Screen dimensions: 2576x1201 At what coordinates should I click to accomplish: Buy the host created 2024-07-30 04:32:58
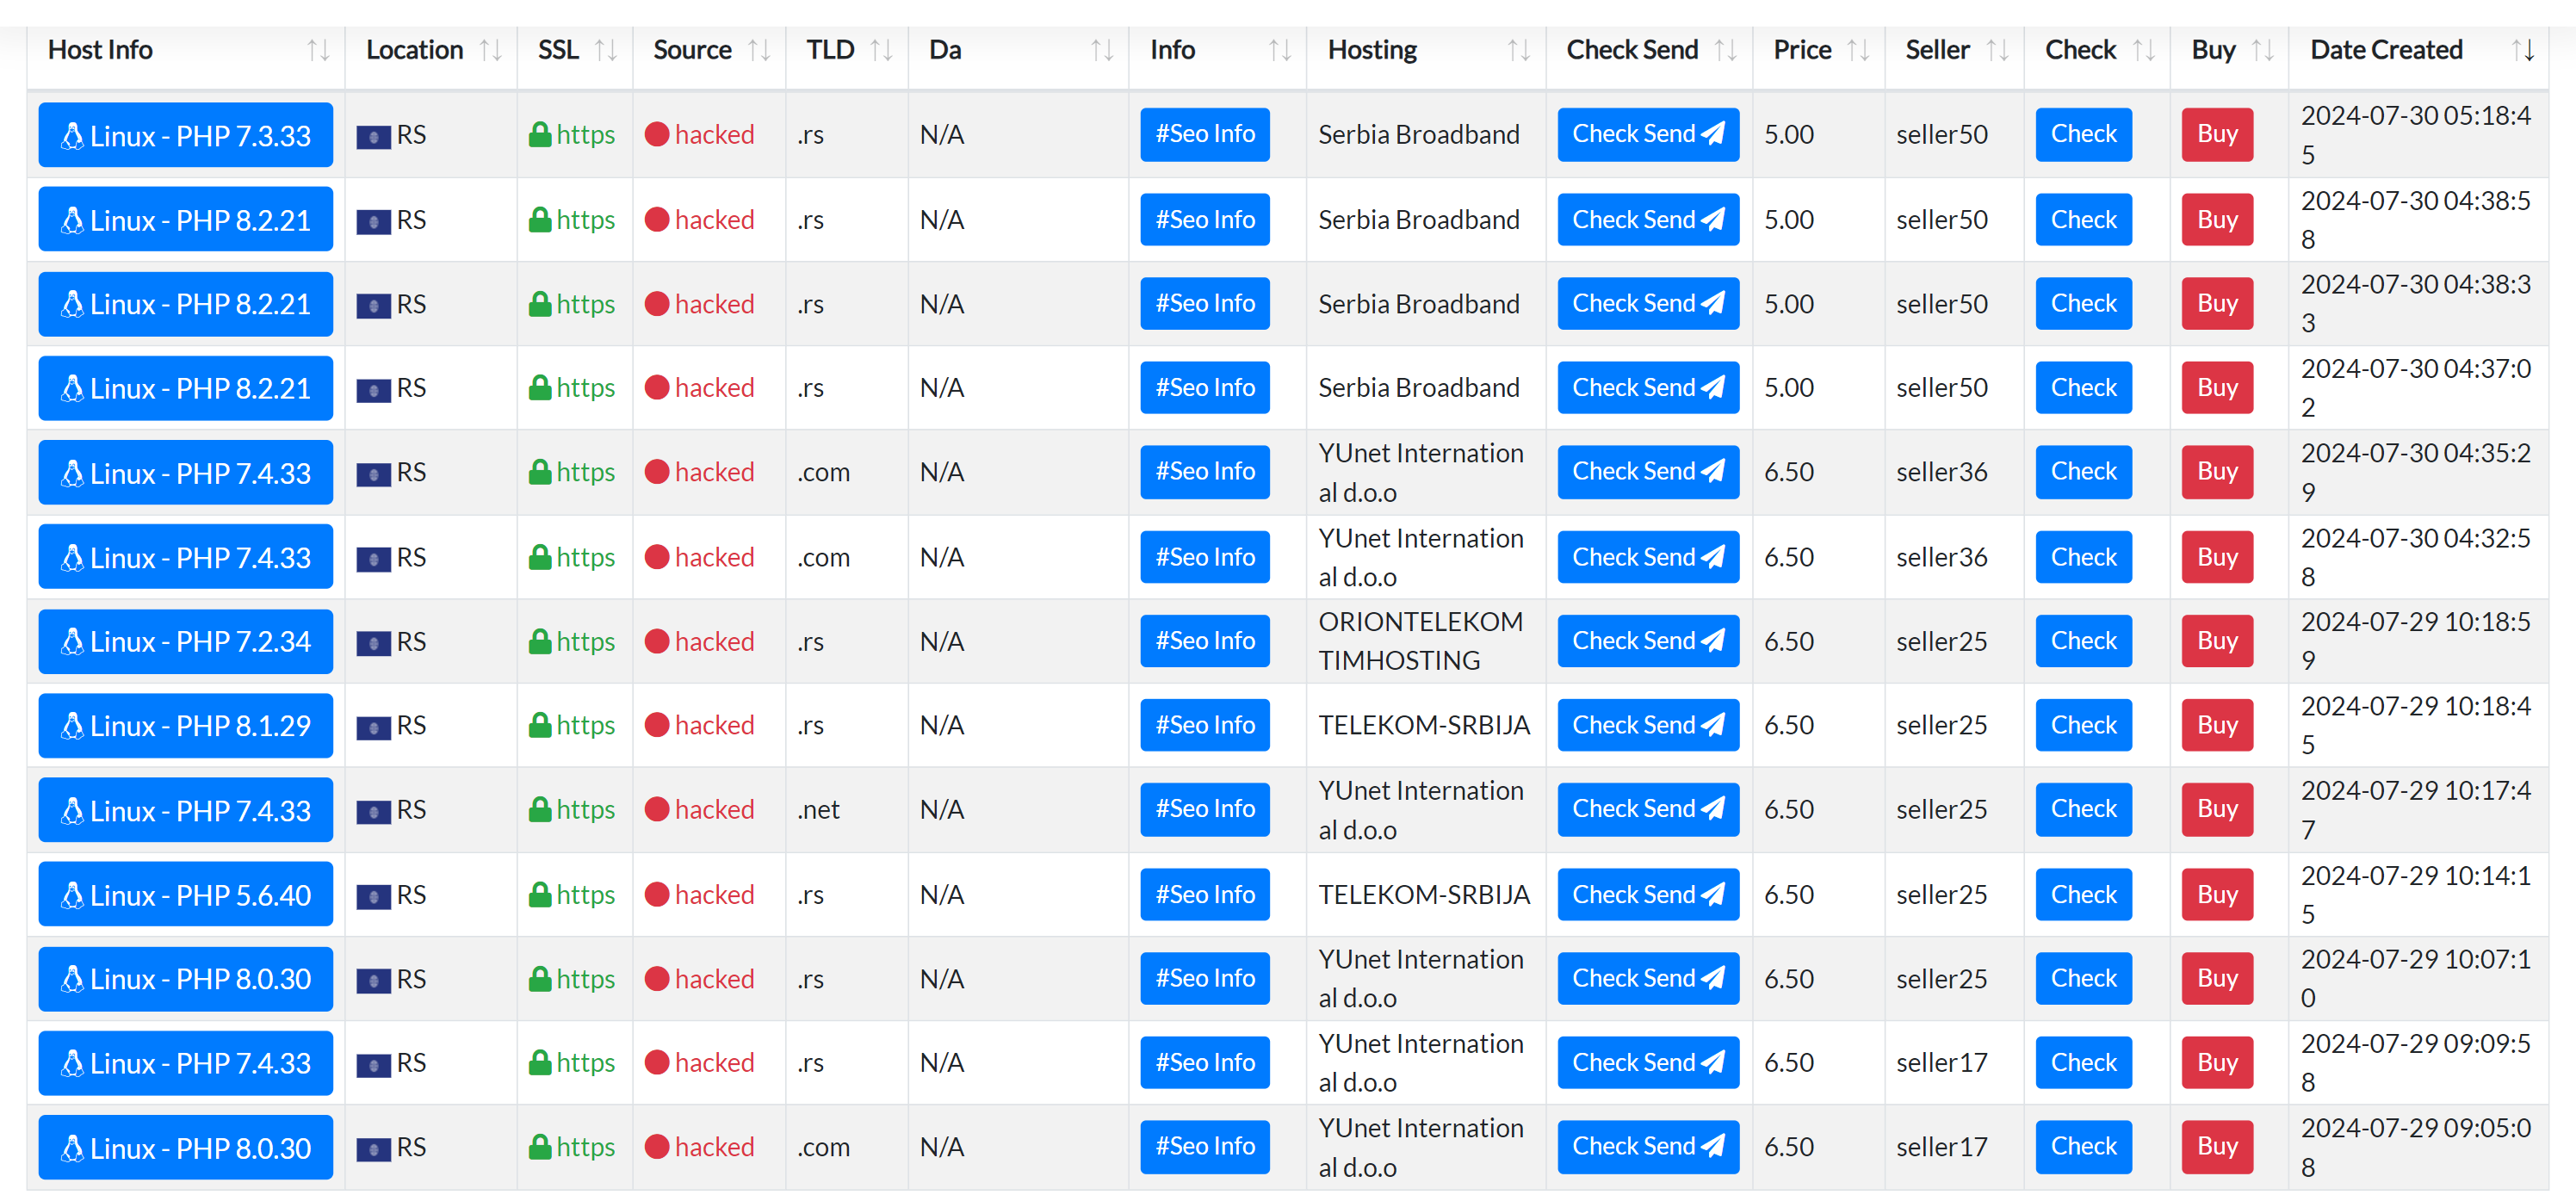tap(2216, 557)
